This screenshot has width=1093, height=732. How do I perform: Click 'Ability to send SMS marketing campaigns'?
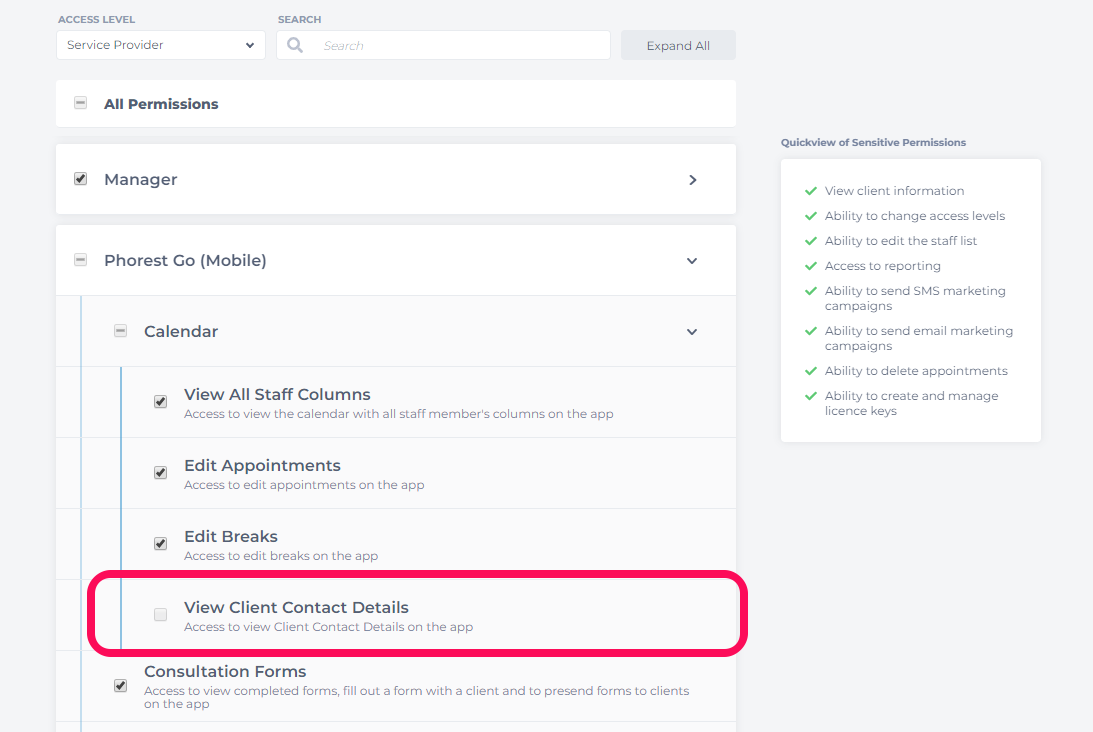click(x=915, y=298)
